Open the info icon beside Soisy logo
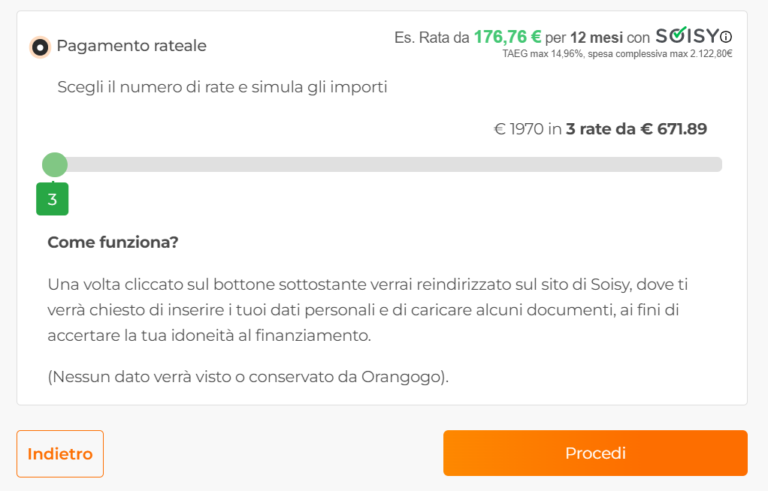This screenshot has height=491, width=768. (x=726, y=37)
